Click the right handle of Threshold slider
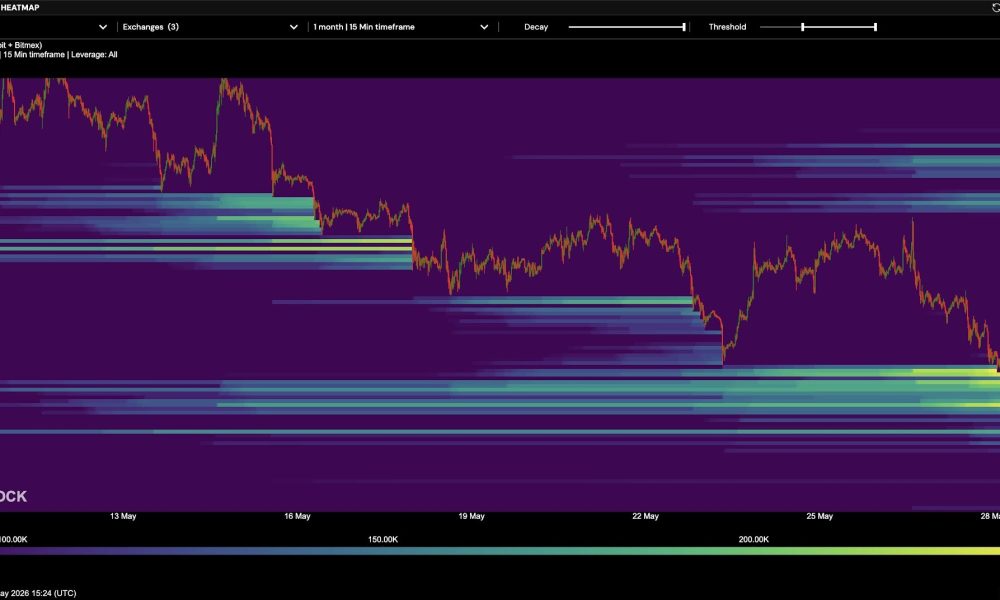This screenshot has width=1000, height=600. click(875, 27)
